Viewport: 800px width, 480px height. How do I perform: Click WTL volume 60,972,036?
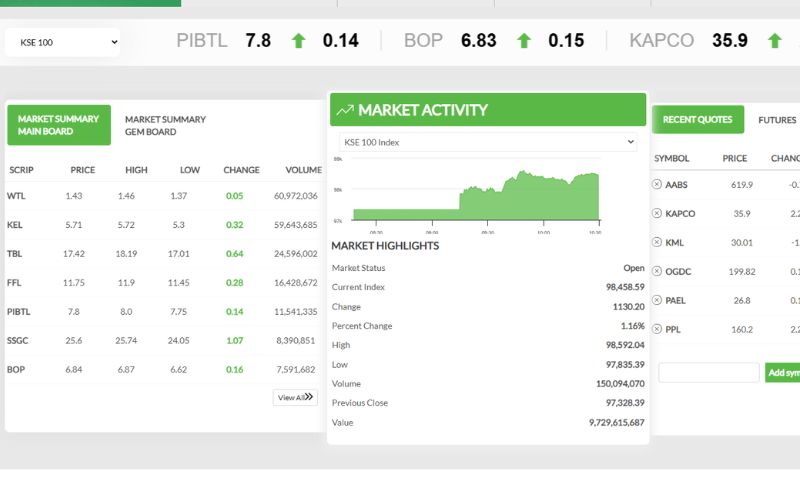tap(295, 196)
